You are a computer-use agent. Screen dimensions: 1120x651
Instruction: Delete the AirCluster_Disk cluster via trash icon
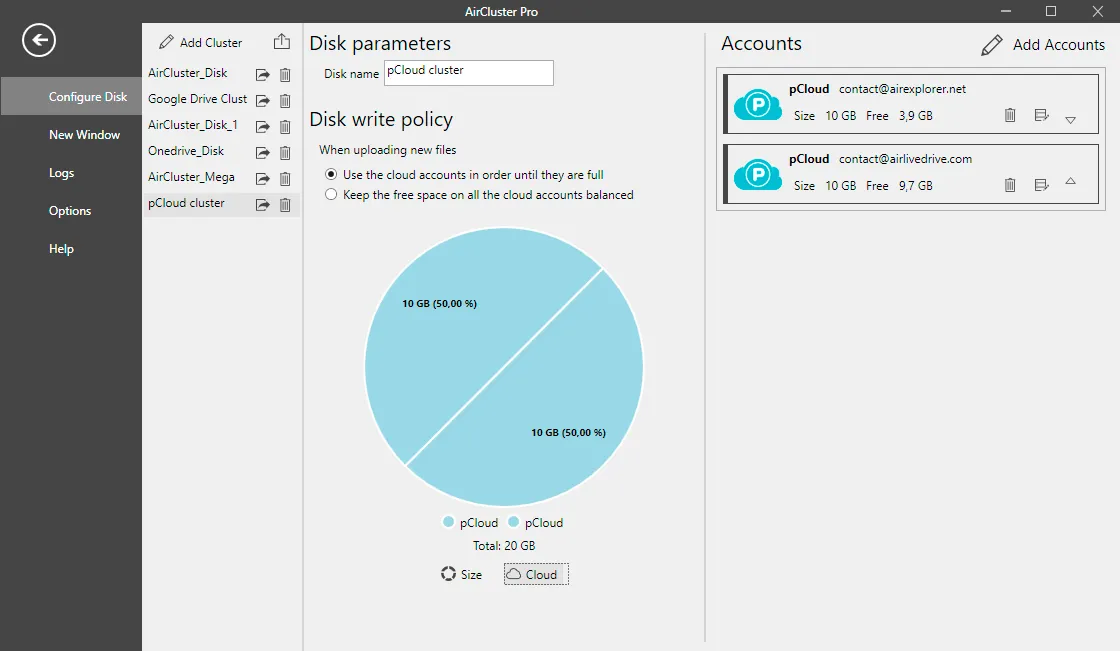tap(285, 74)
